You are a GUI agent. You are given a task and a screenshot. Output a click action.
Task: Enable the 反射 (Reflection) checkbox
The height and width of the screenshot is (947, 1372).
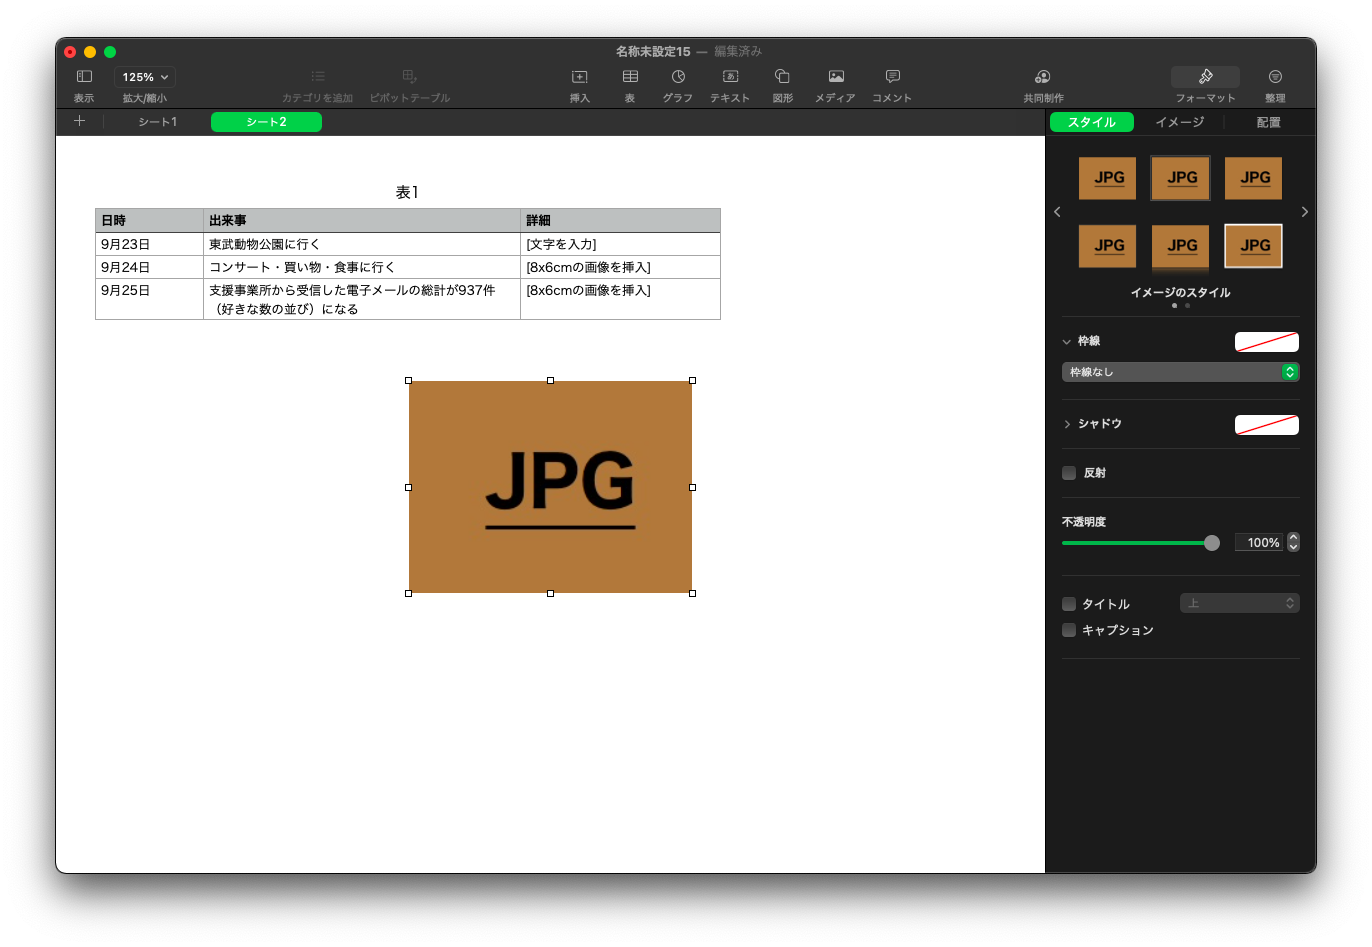click(1069, 473)
